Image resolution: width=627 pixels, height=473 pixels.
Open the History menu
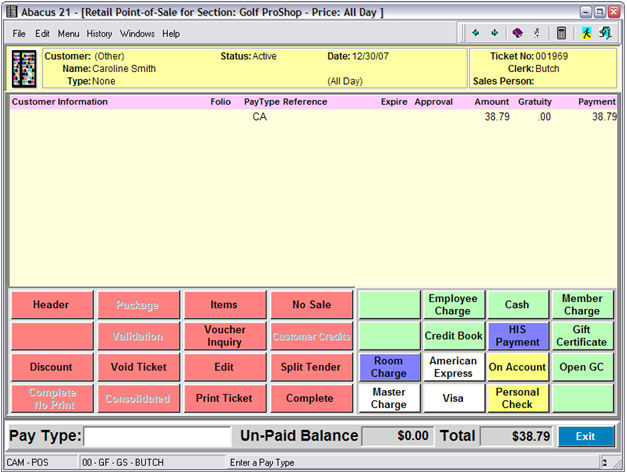(x=99, y=34)
